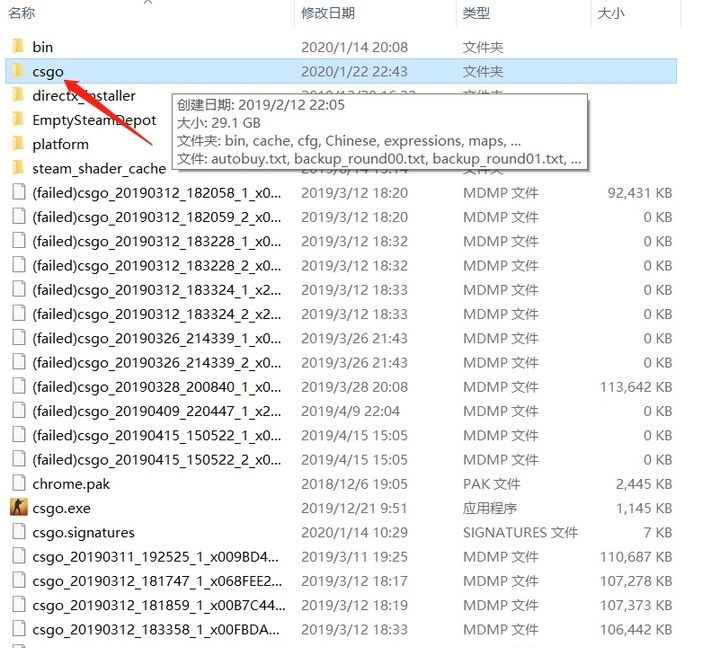Image resolution: width=719 pixels, height=648 pixels.
Task: Click icon of csgo_20190312_181747_1 file
Action: click(x=19, y=580)
